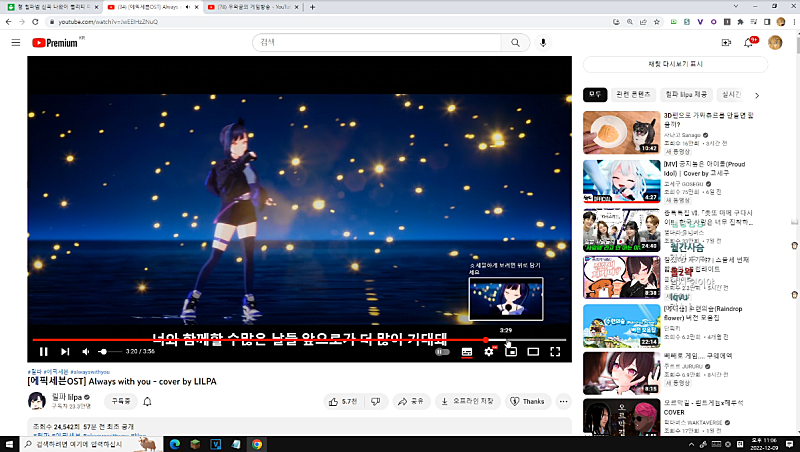Open YouTube hamburger guide menu
Image resolution: width=800 pixels, height=452 pixels.
click(16, 43)
